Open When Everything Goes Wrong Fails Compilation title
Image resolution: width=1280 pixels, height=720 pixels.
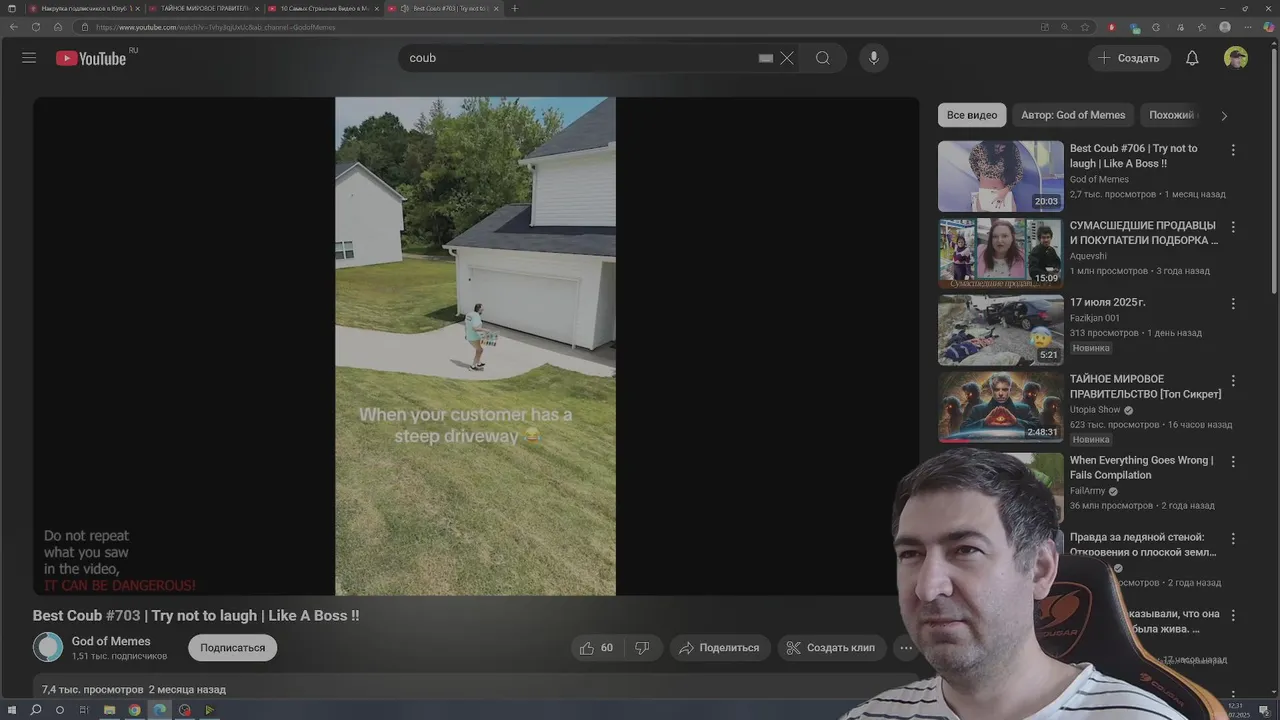tap(1141, 468)
